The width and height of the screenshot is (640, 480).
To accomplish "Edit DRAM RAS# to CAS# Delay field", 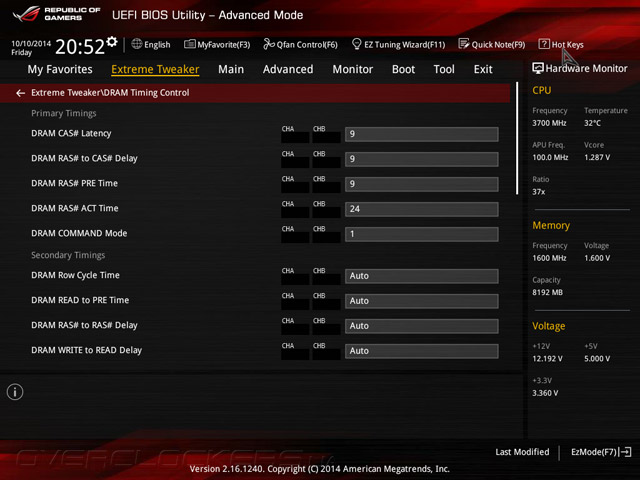I will click(x=422, y=159).
